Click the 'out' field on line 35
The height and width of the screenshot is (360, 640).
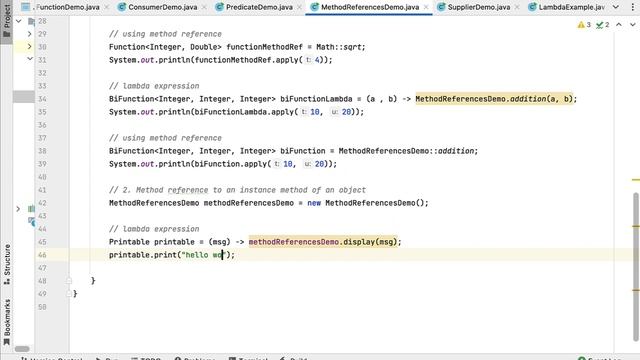pyautogui.click(x=147, y=112)
